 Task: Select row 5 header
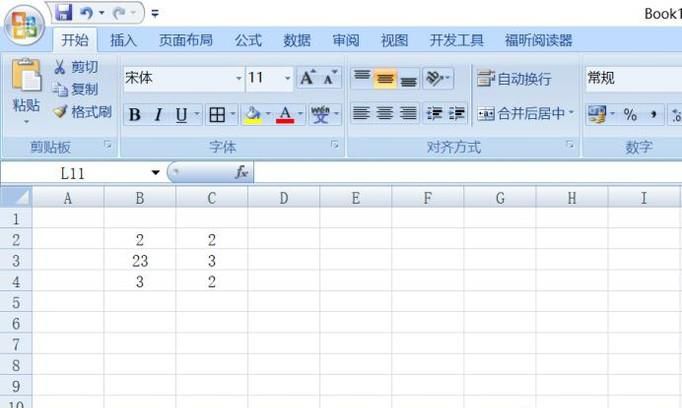click(16, 302)
